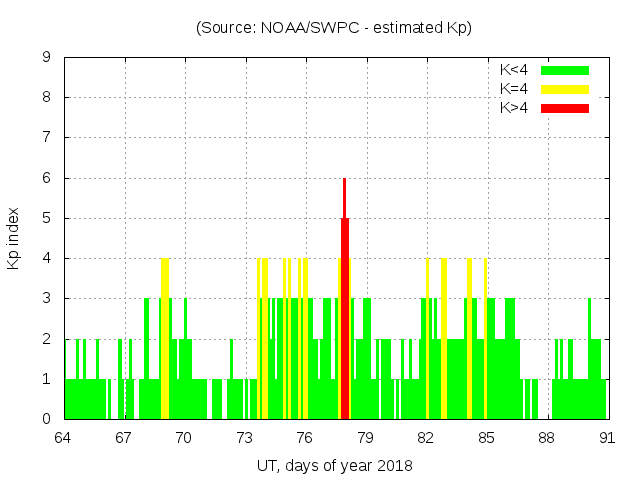Click the x-axis tick label 64

pyautogui.click(x=64, y=437)
